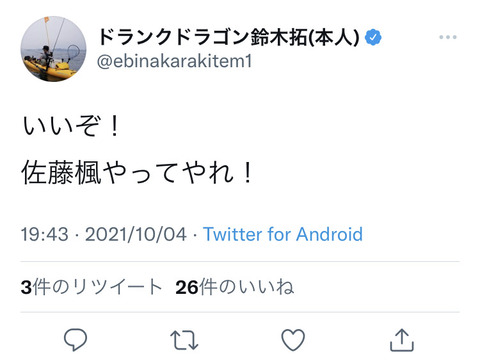Select the name 佐藤楓 in the tweet
Image resolution: width=480 pixels, height=363 pixels.
[61, 172]
